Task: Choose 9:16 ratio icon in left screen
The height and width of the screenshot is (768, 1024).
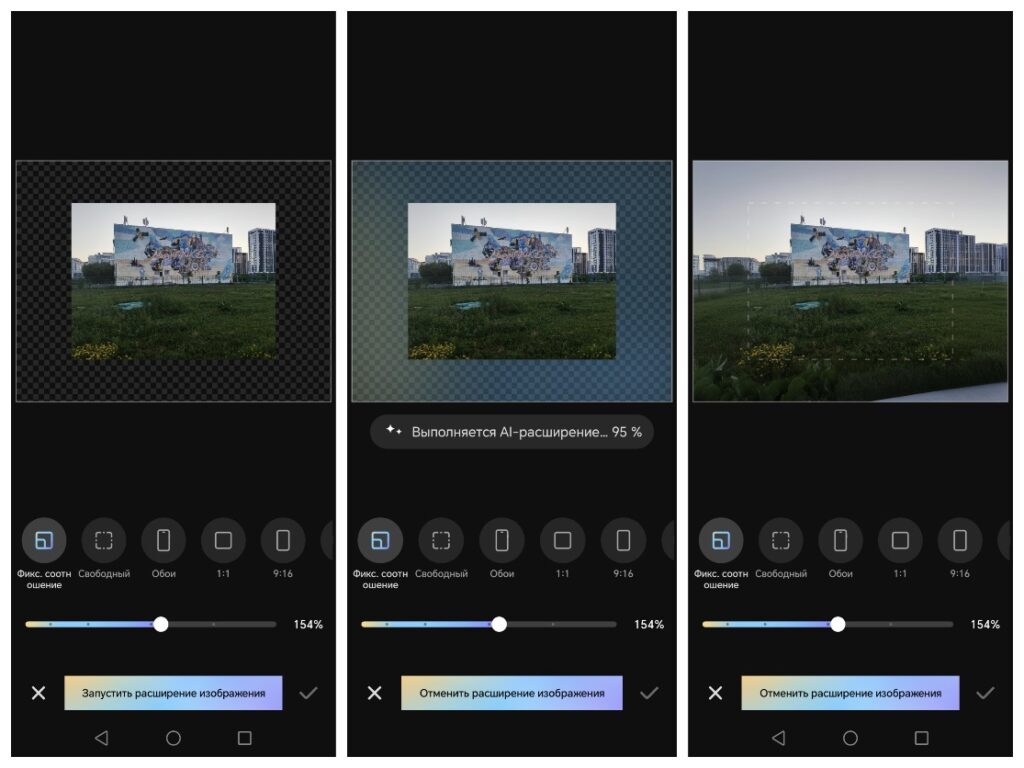Action: click(x=283, y=540)
